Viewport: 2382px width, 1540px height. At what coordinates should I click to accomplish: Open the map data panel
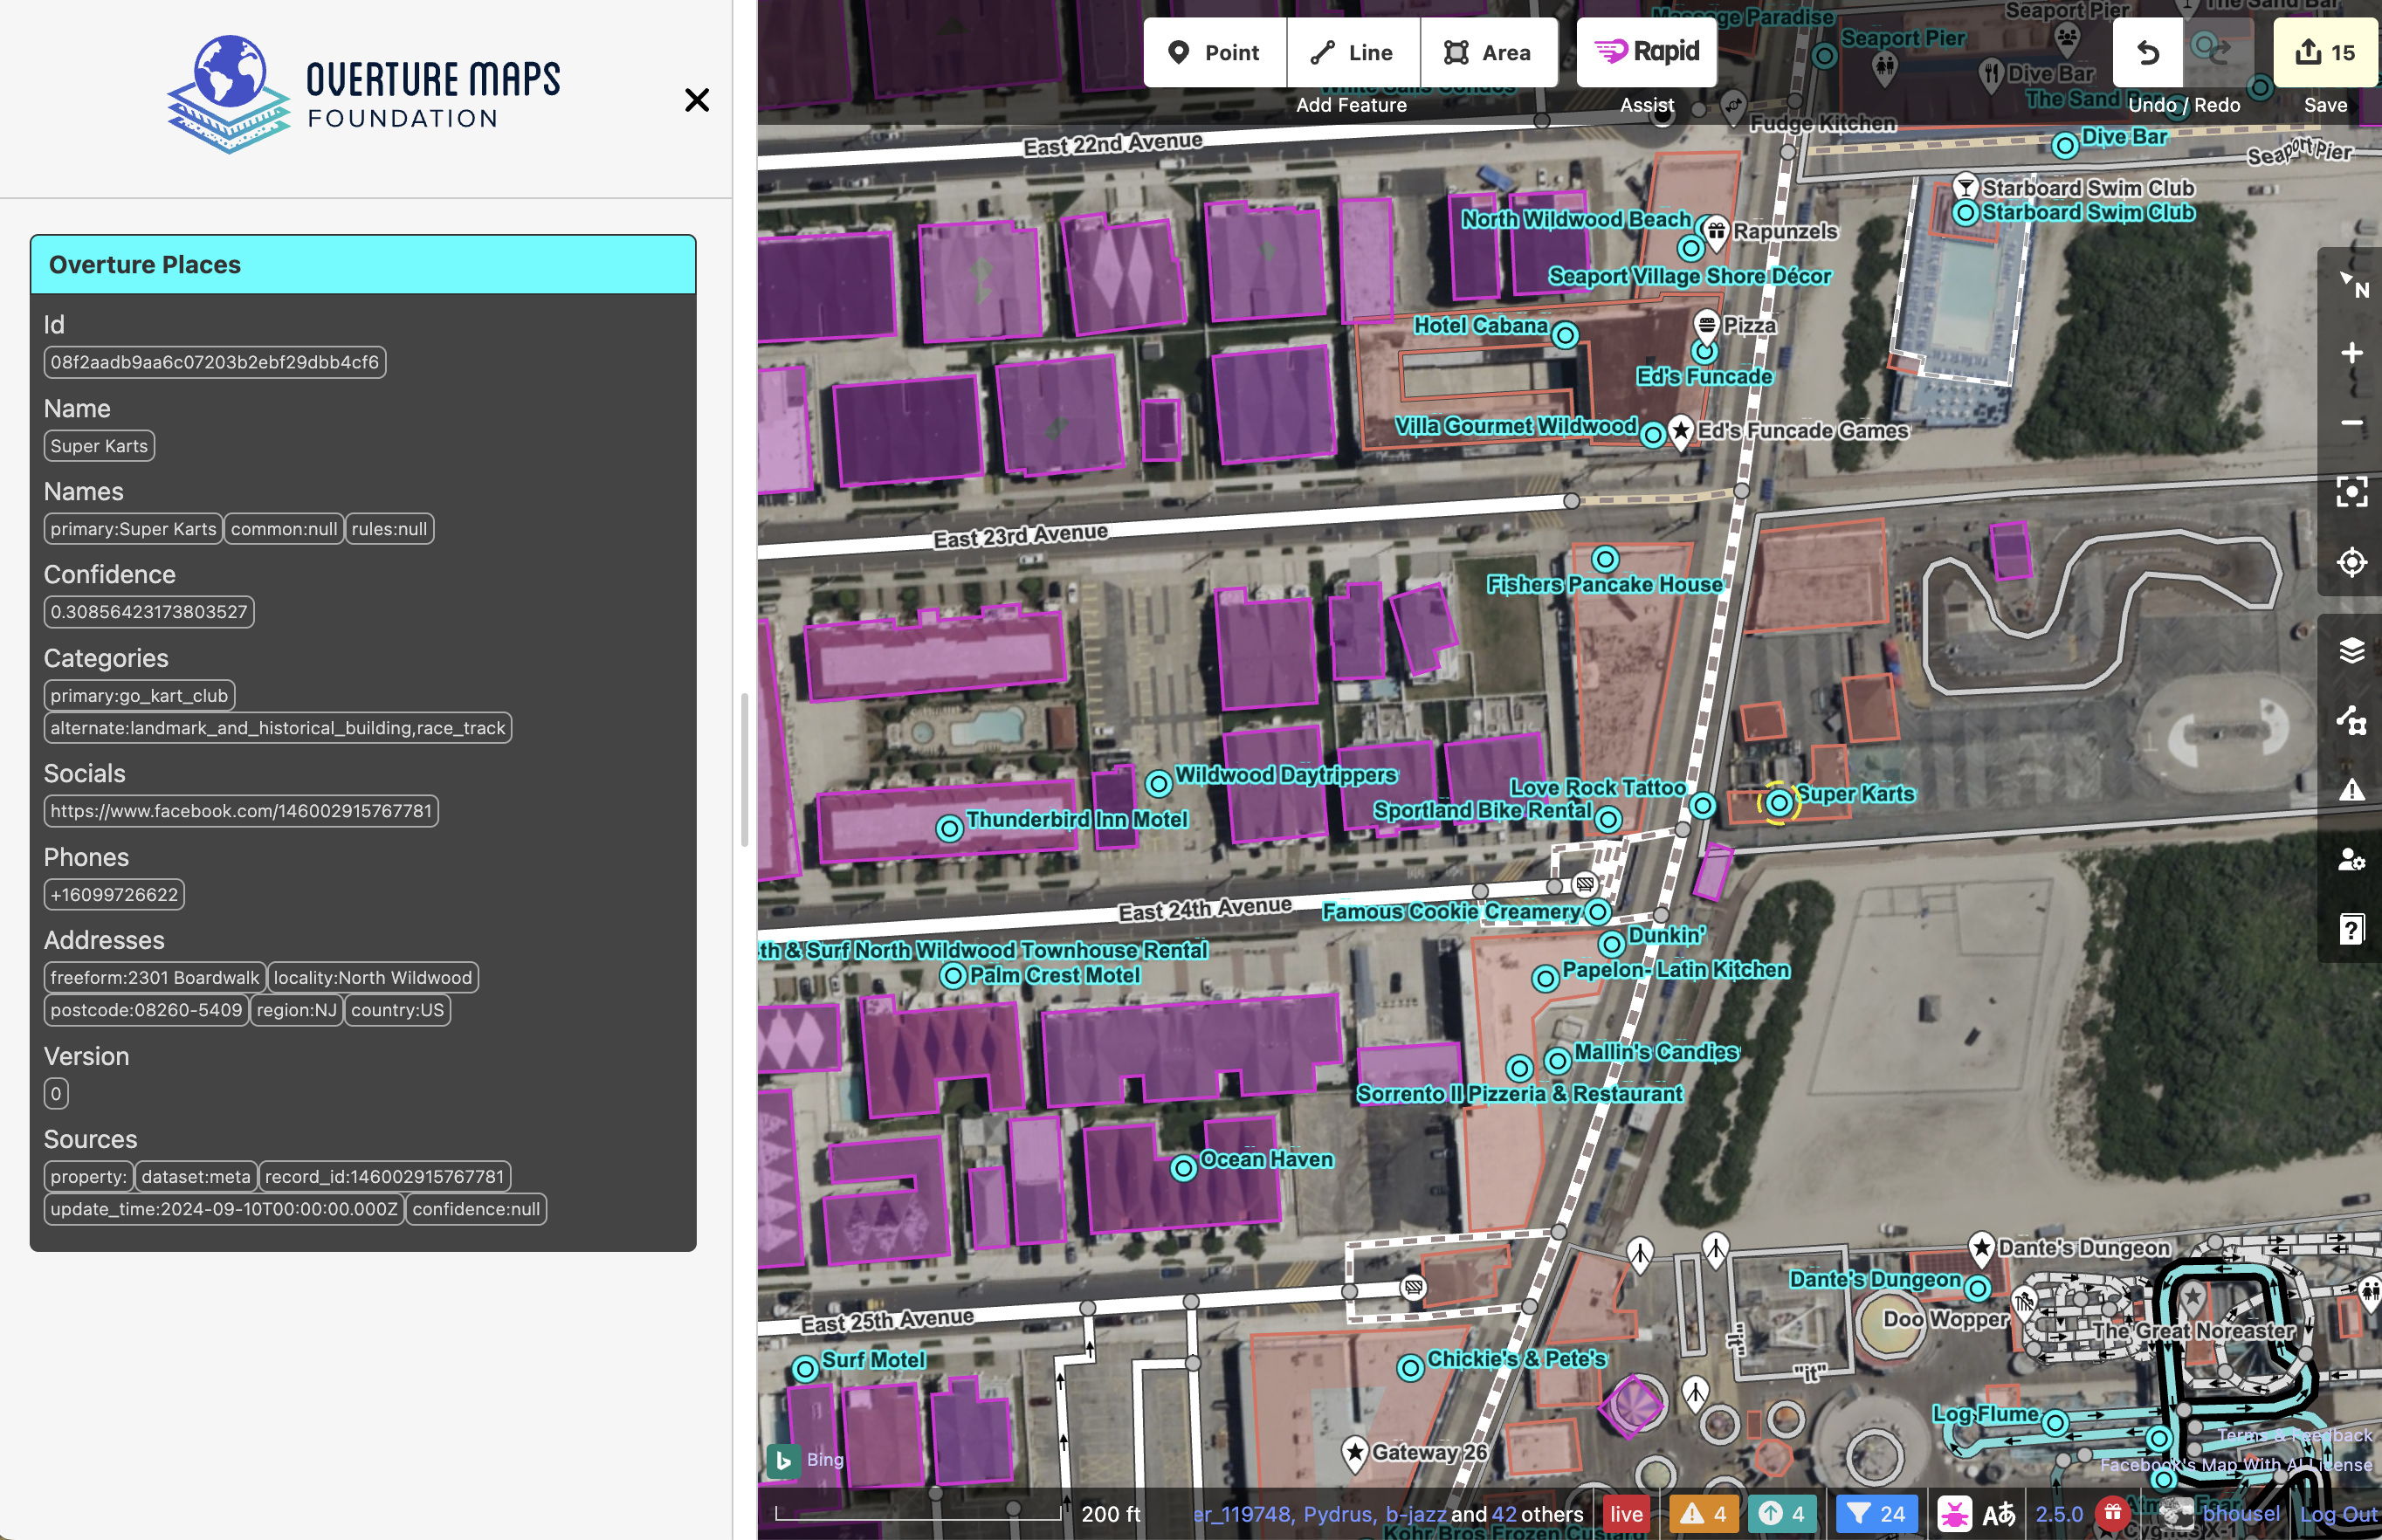(2351, 720)
